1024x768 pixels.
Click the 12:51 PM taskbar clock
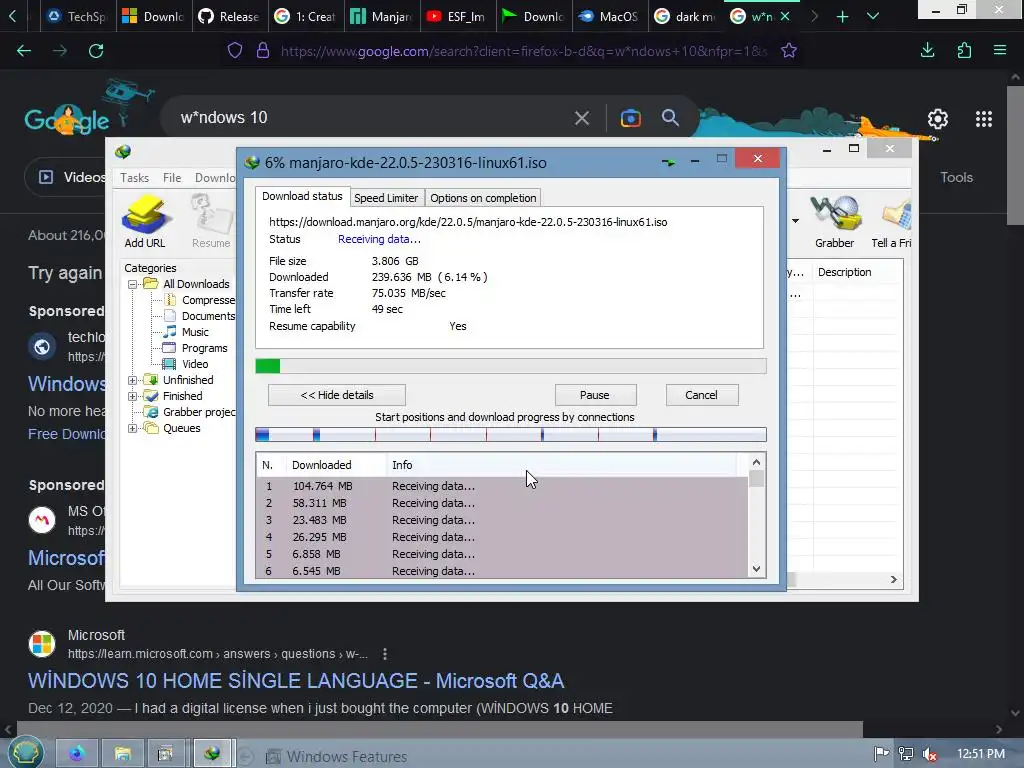(980, 754)
